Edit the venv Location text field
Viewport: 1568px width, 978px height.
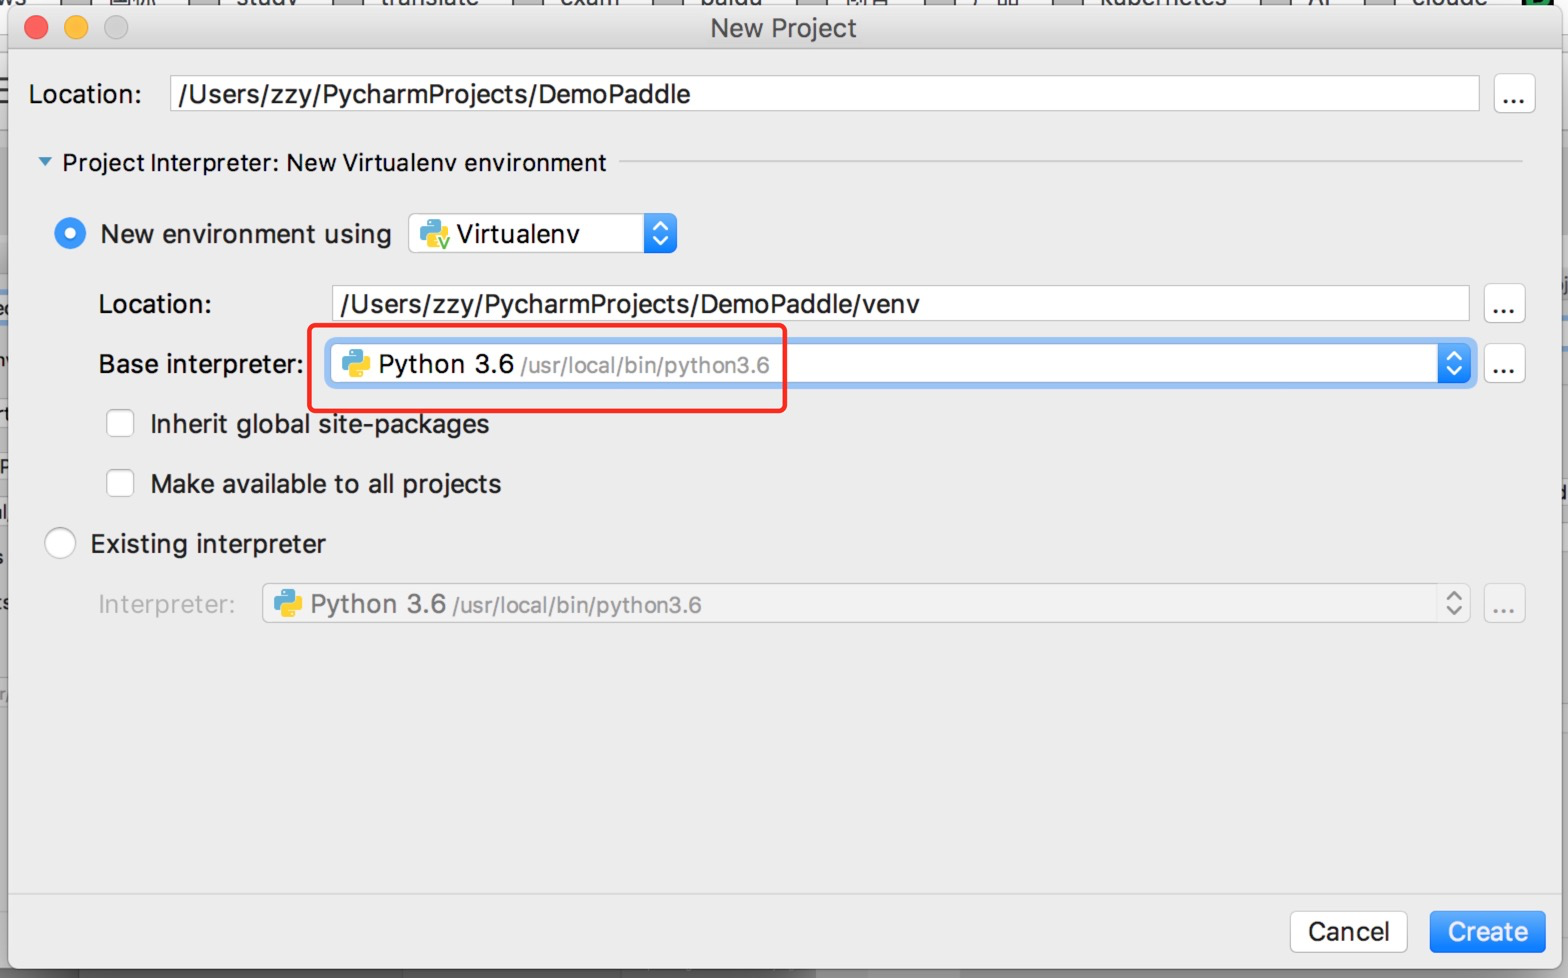coord(900,304)
